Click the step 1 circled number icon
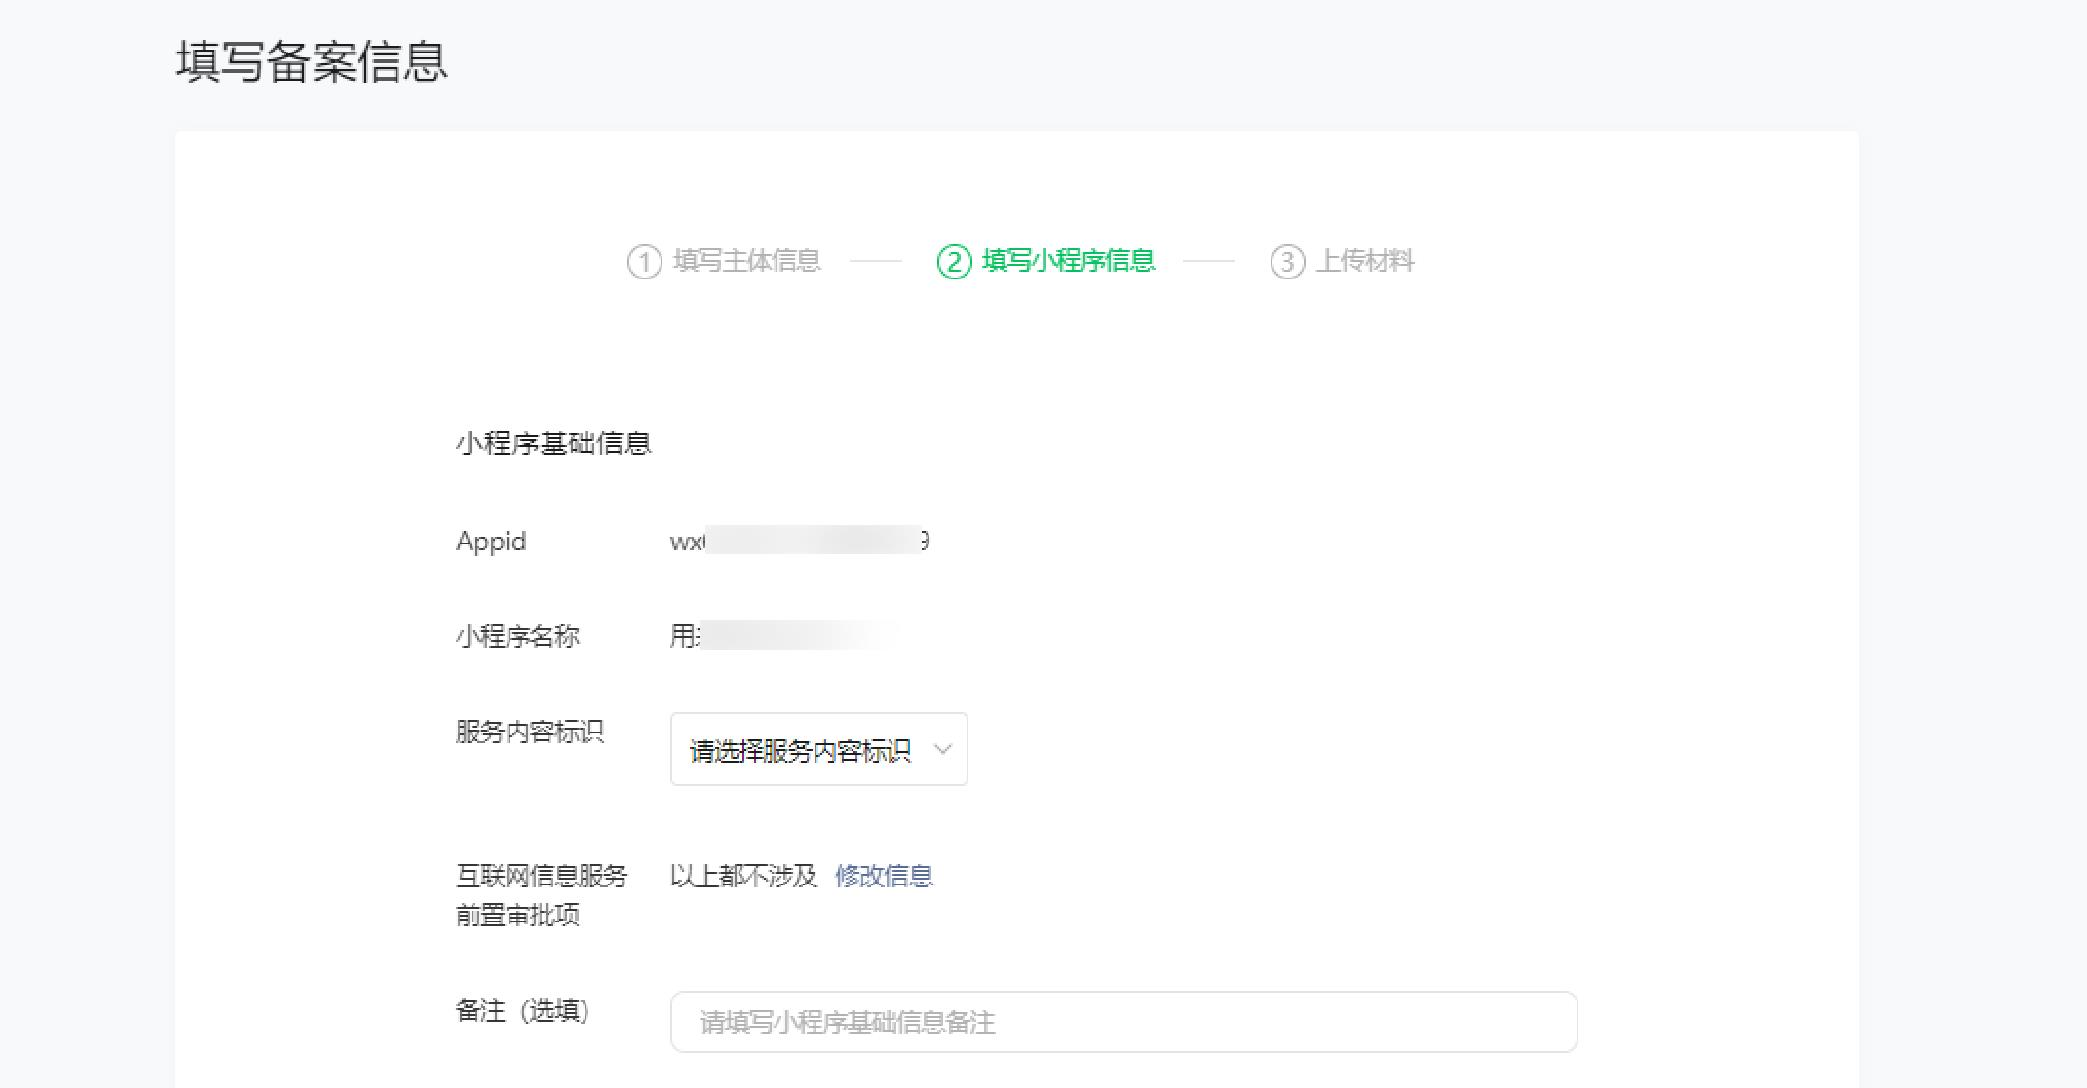The width and height of the screenshot is (2087, 1088). pos(644,262)
